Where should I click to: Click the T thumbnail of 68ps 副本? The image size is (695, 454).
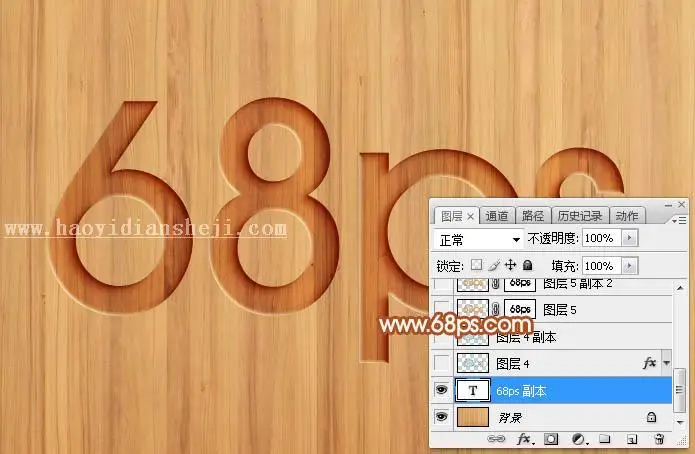[472, 390]
